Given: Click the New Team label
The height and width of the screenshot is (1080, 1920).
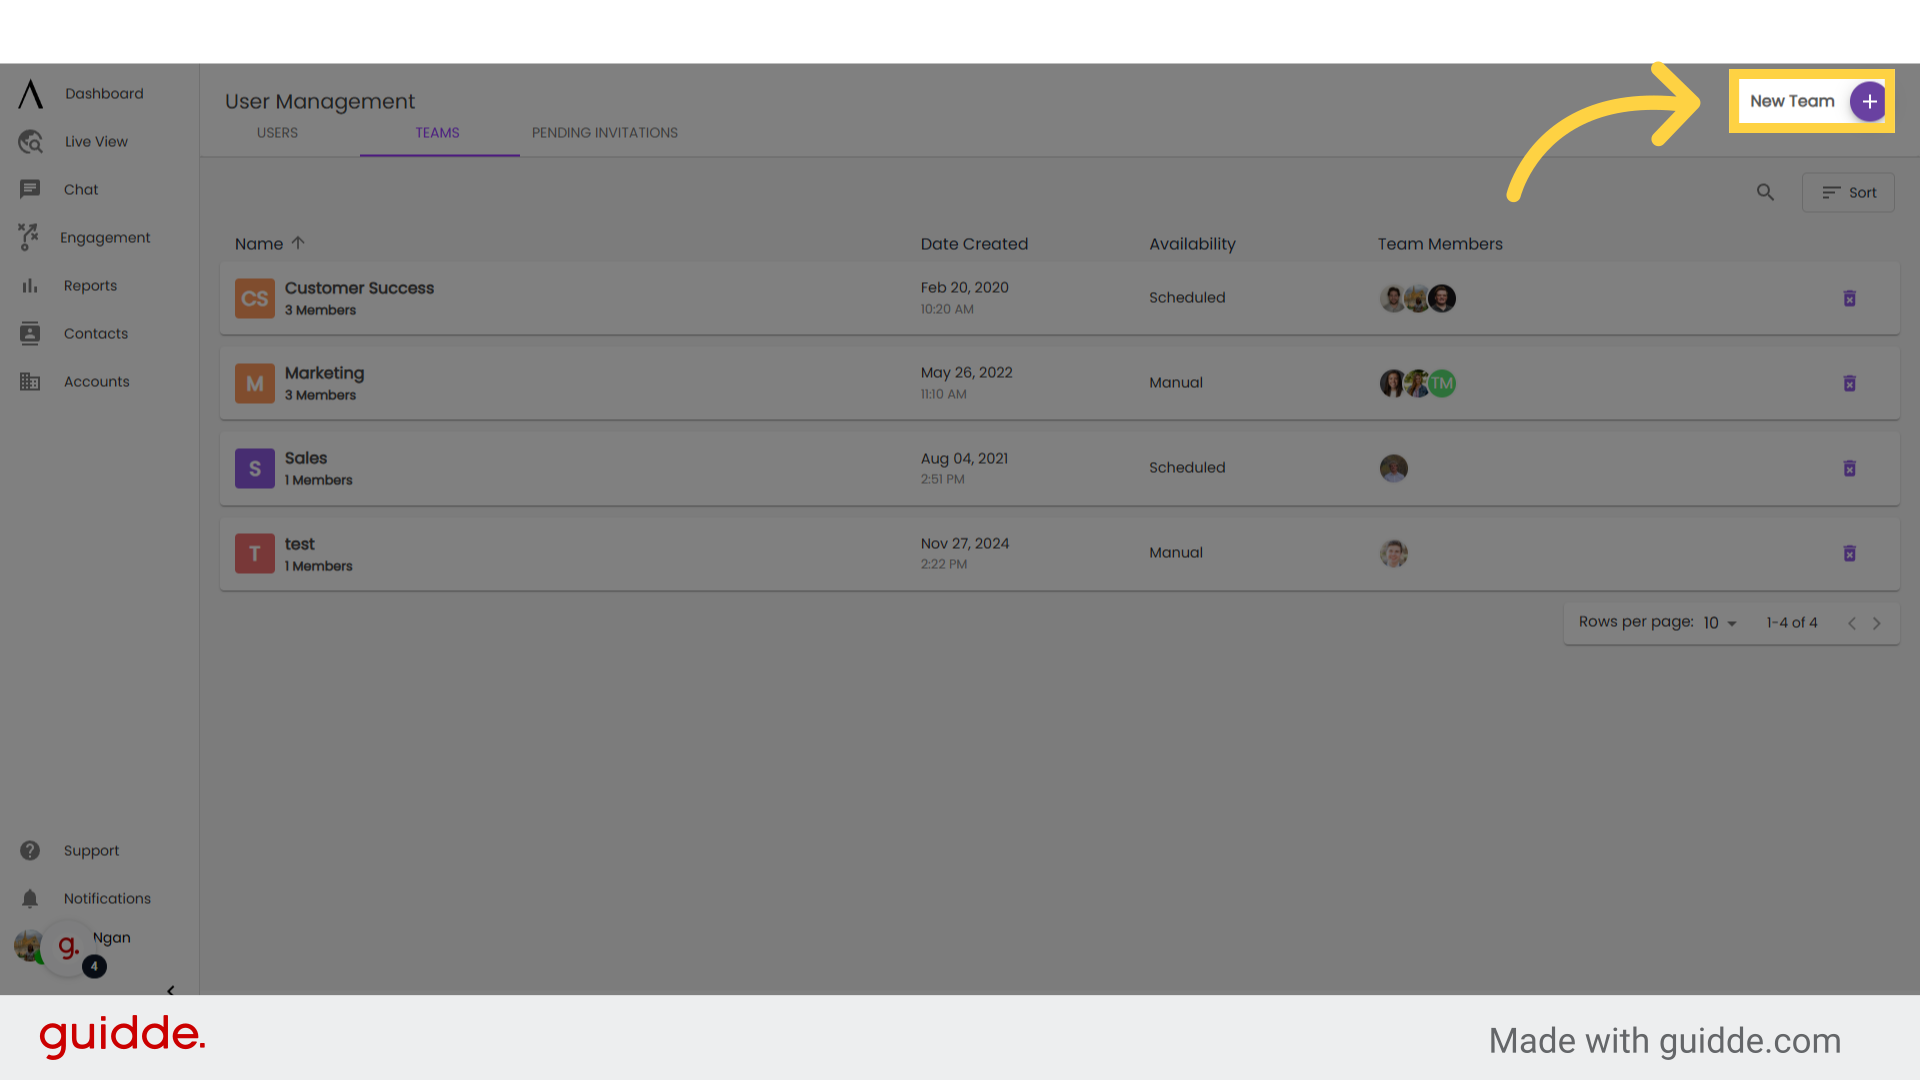Looking at the screenshot, I should [1792, 101].
